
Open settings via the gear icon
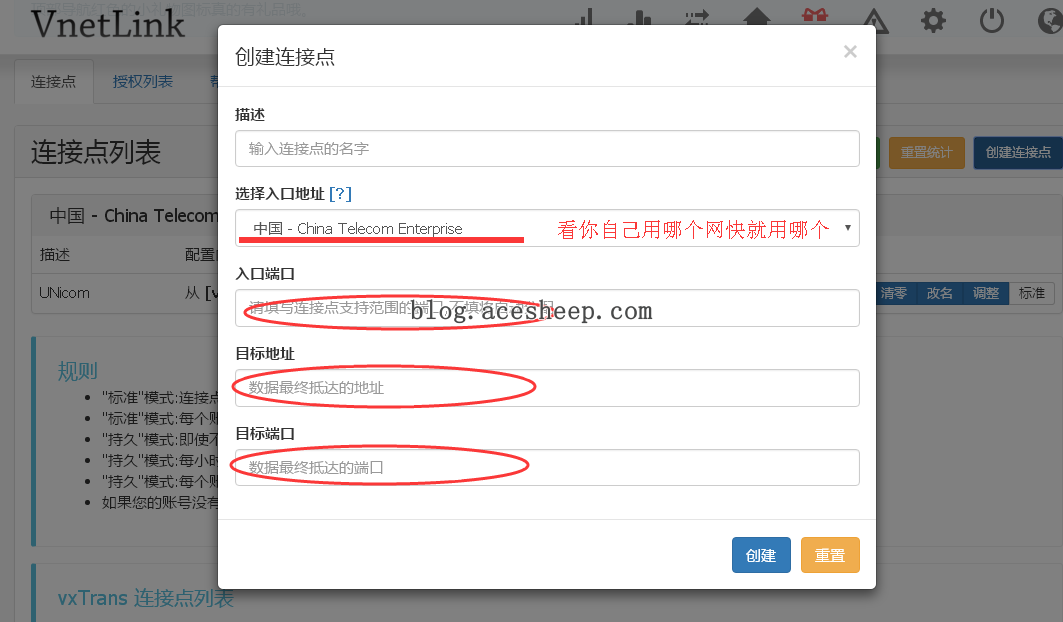click(934, 20)
